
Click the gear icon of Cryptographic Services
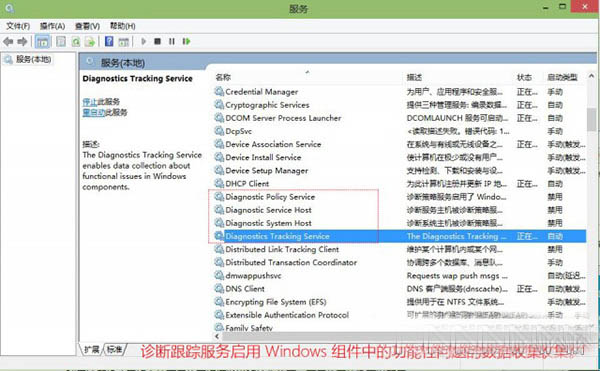point(219,104)
